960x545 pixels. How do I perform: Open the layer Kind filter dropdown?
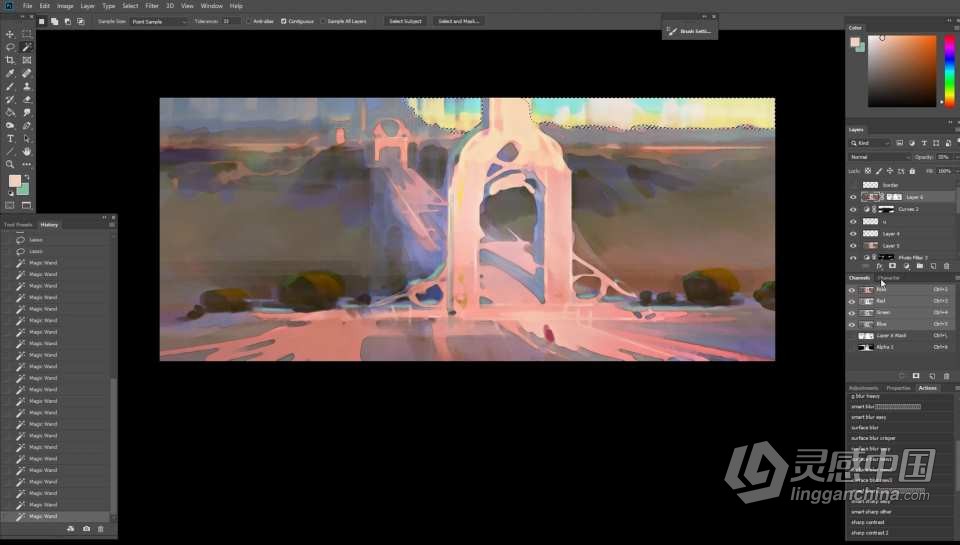(x=870, y=143)
